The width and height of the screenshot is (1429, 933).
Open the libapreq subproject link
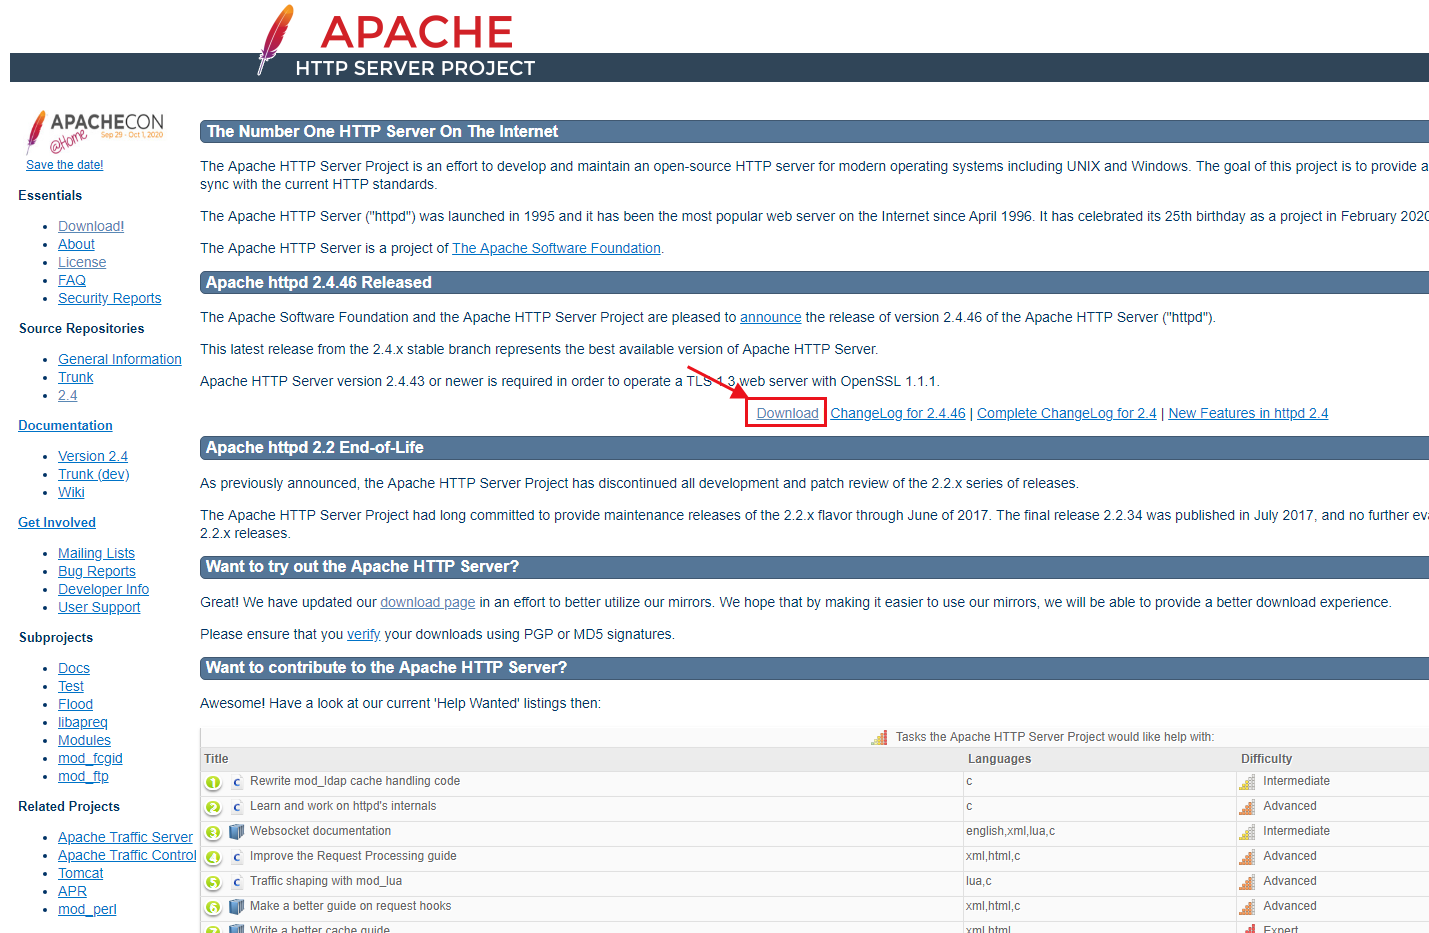coord(83,722)
